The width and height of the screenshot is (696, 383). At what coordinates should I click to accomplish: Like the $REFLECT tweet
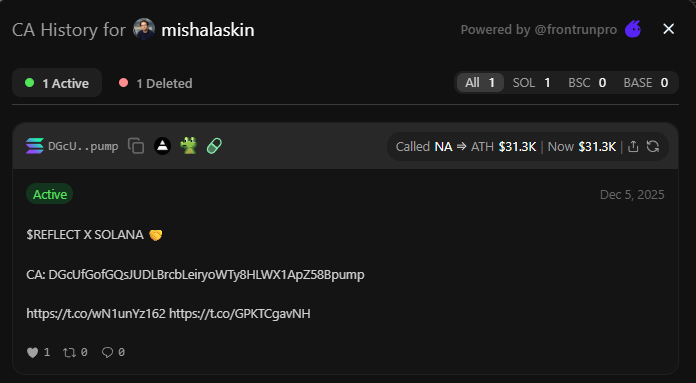click(33, 352)
